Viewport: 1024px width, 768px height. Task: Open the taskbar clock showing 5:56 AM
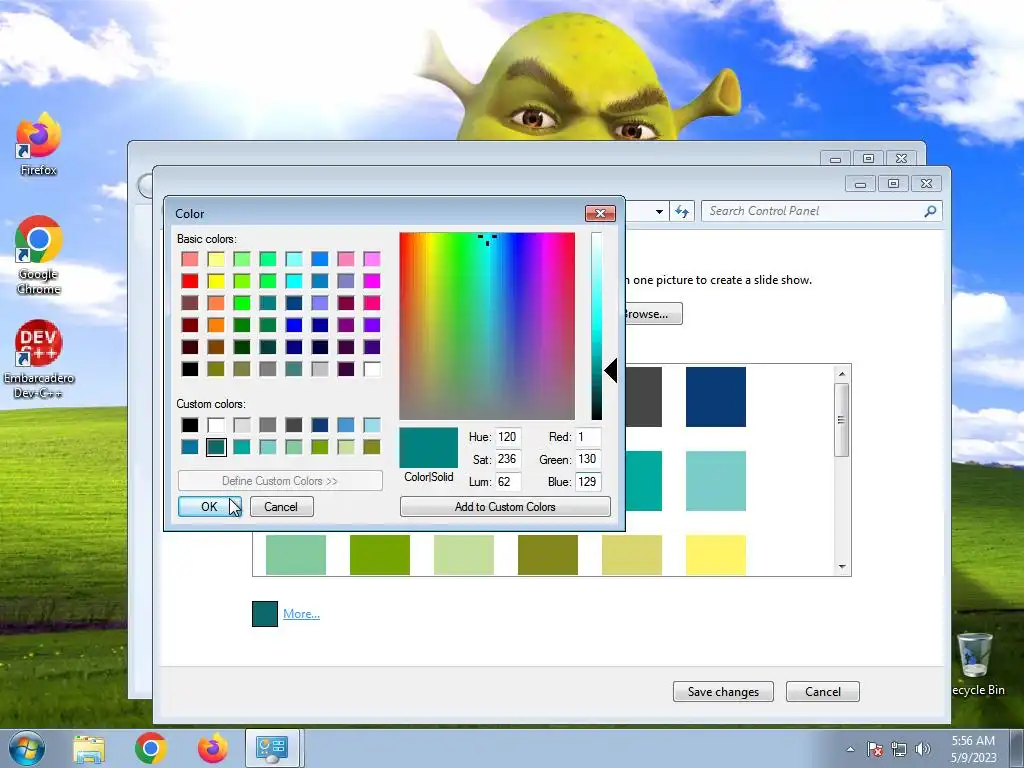pos(973,748)
